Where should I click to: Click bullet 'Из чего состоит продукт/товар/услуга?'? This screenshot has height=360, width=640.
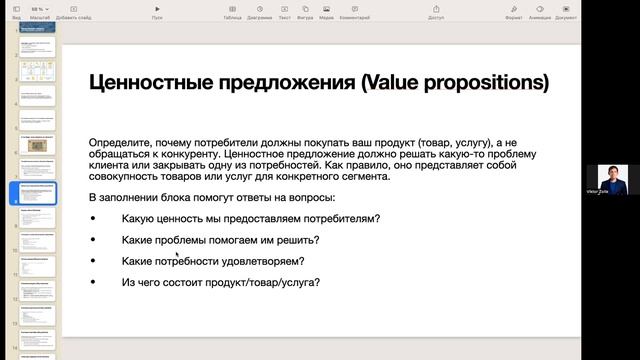pos(220,282)
